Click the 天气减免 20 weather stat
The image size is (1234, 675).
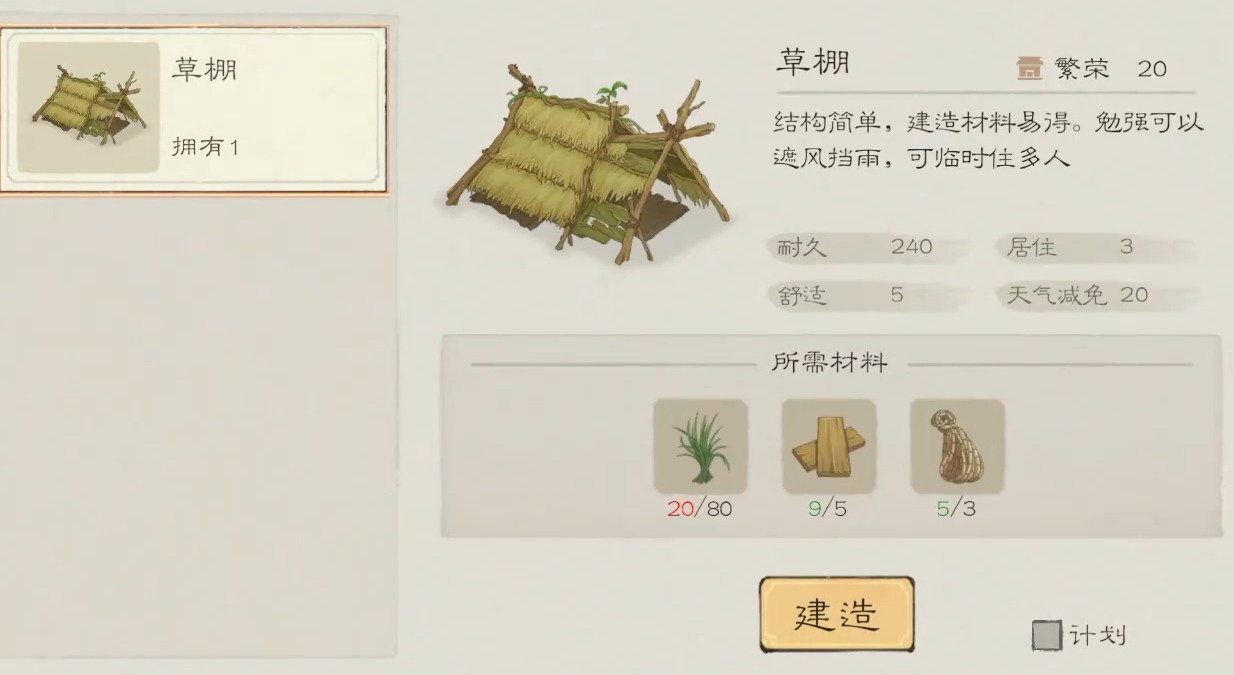point(1096,295)
